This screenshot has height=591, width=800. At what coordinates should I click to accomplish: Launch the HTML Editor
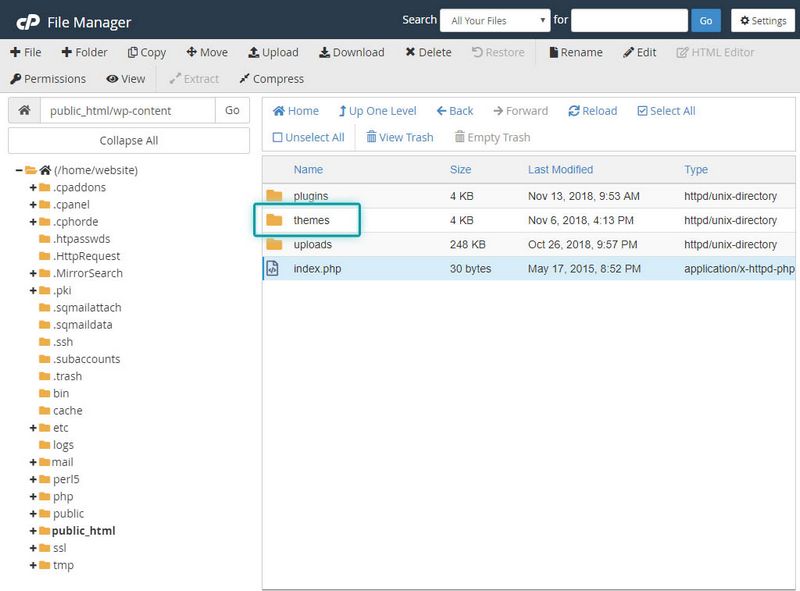[x=715, y=52]
